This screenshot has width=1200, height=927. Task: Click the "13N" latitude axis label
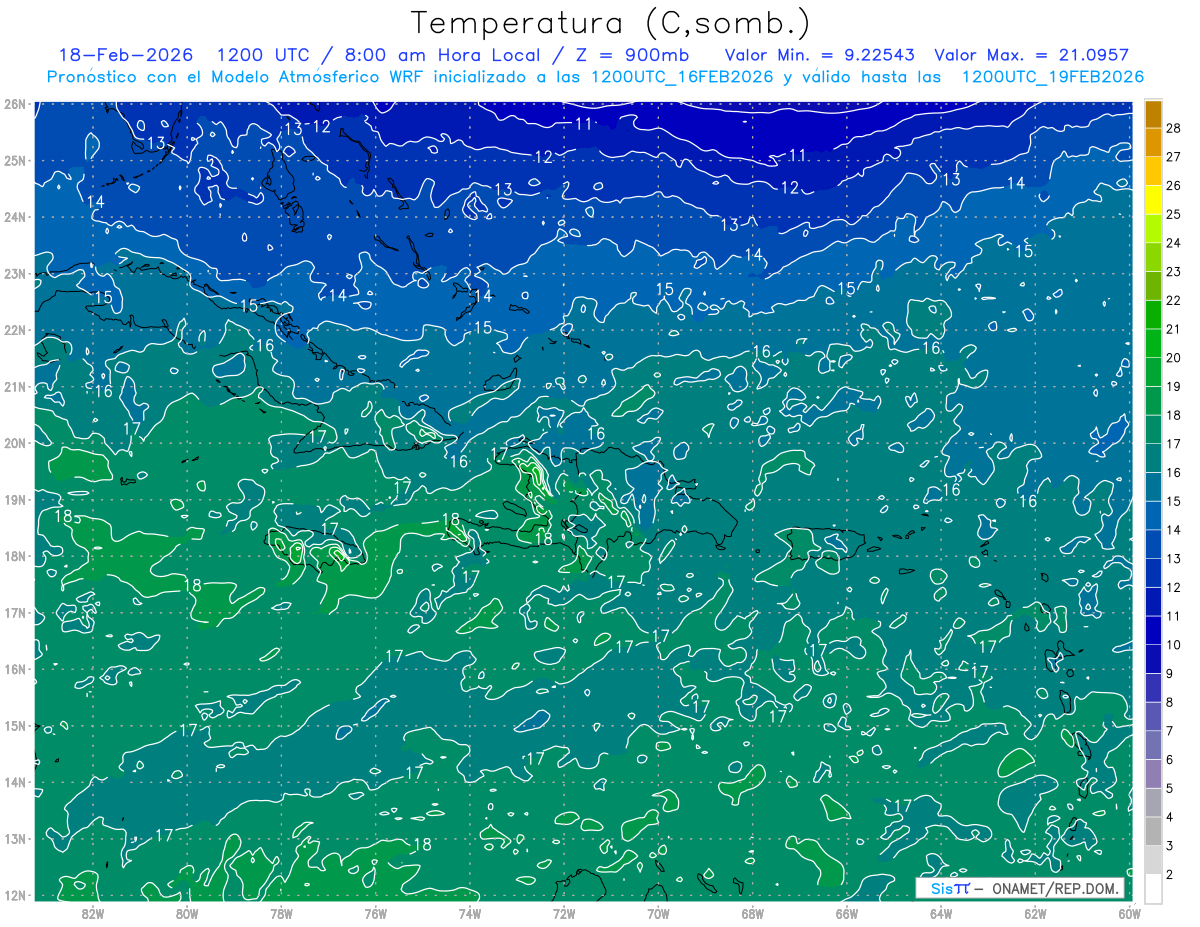pos(15,838)
